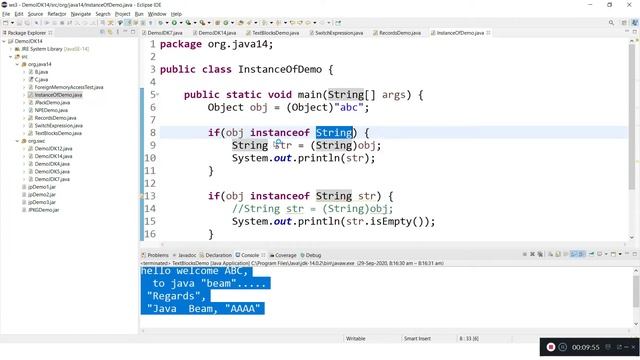Click the Coverage launch toolbar icon
Viewport: 640px width, 360px height.
coord(188,23)
